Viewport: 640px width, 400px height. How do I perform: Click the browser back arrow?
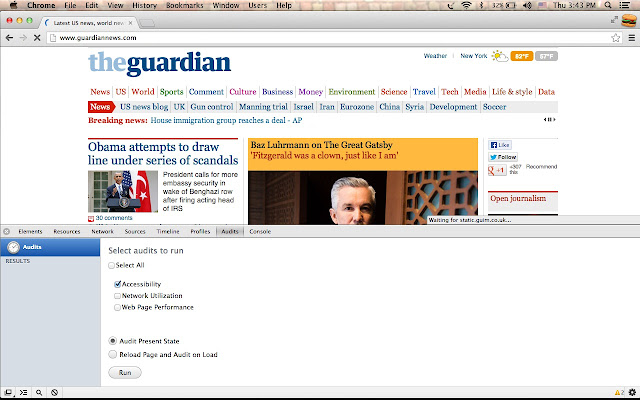tap(9, 38)
